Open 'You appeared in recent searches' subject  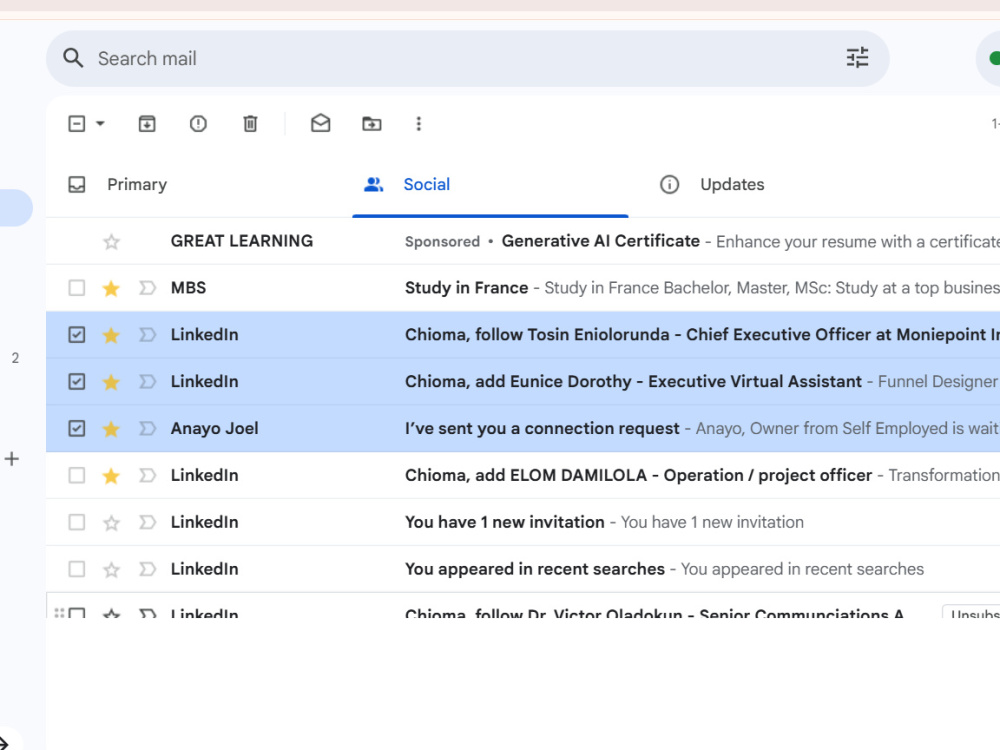(534, 569)
